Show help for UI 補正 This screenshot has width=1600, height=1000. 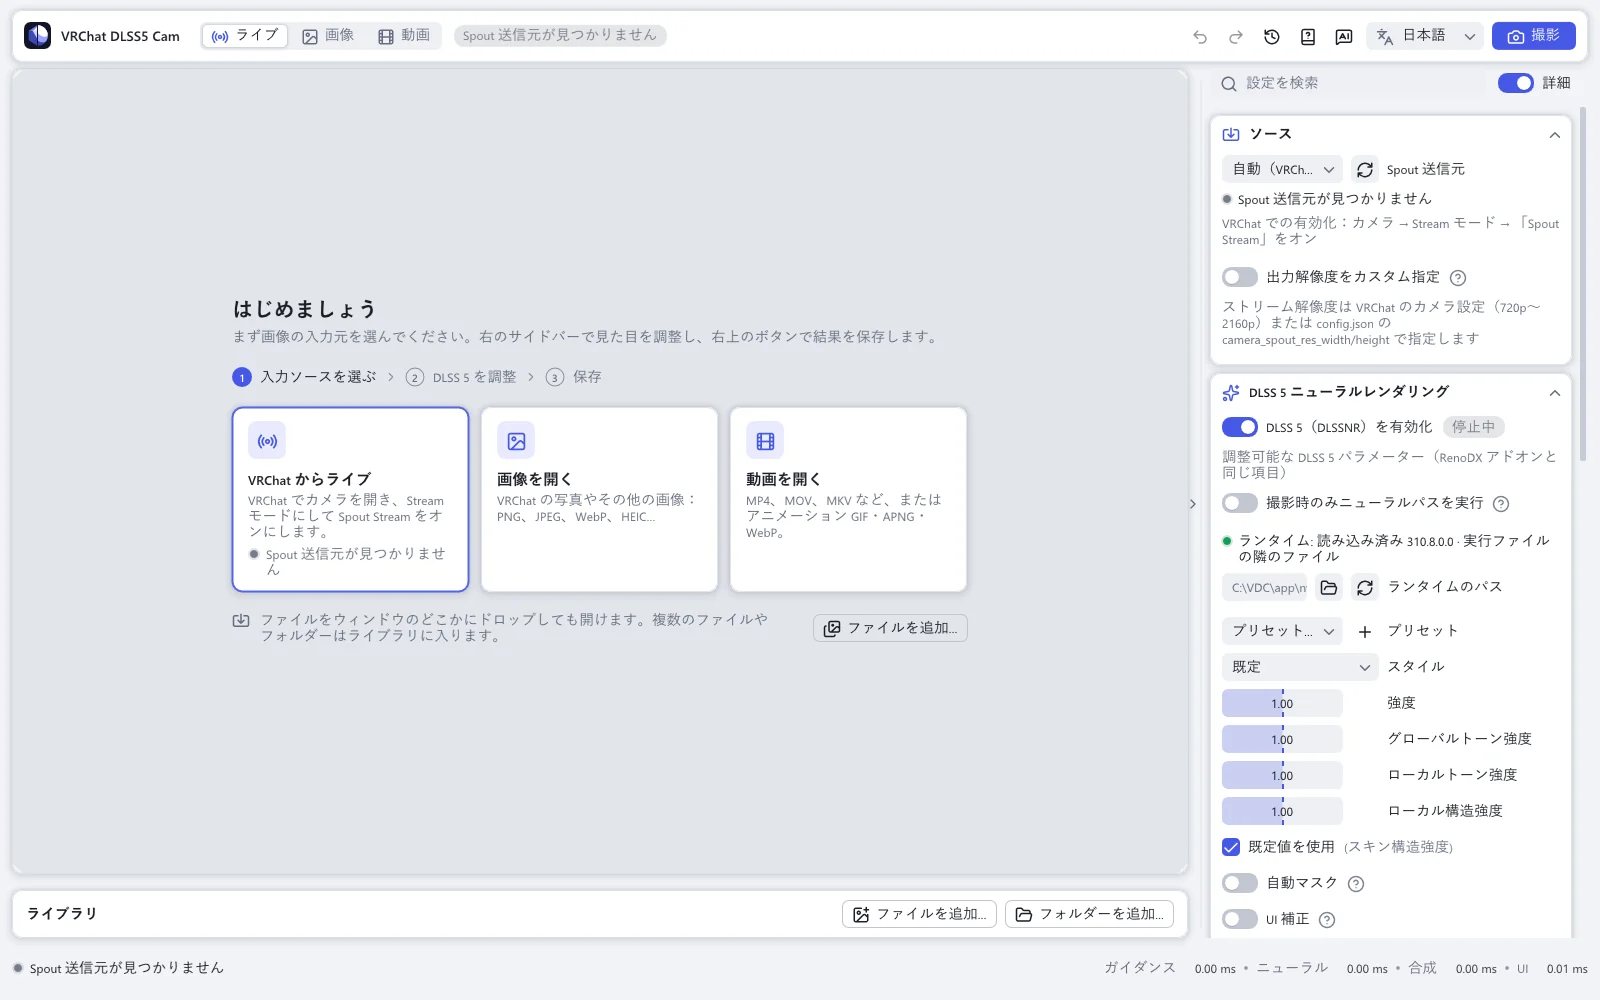[x=1327, y=920]
